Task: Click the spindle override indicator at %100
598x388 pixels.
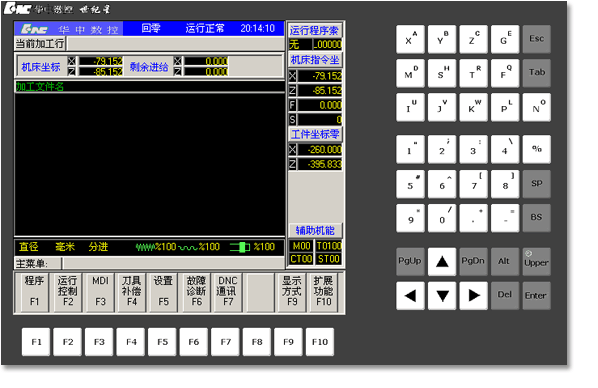Action: coord(252,247)
